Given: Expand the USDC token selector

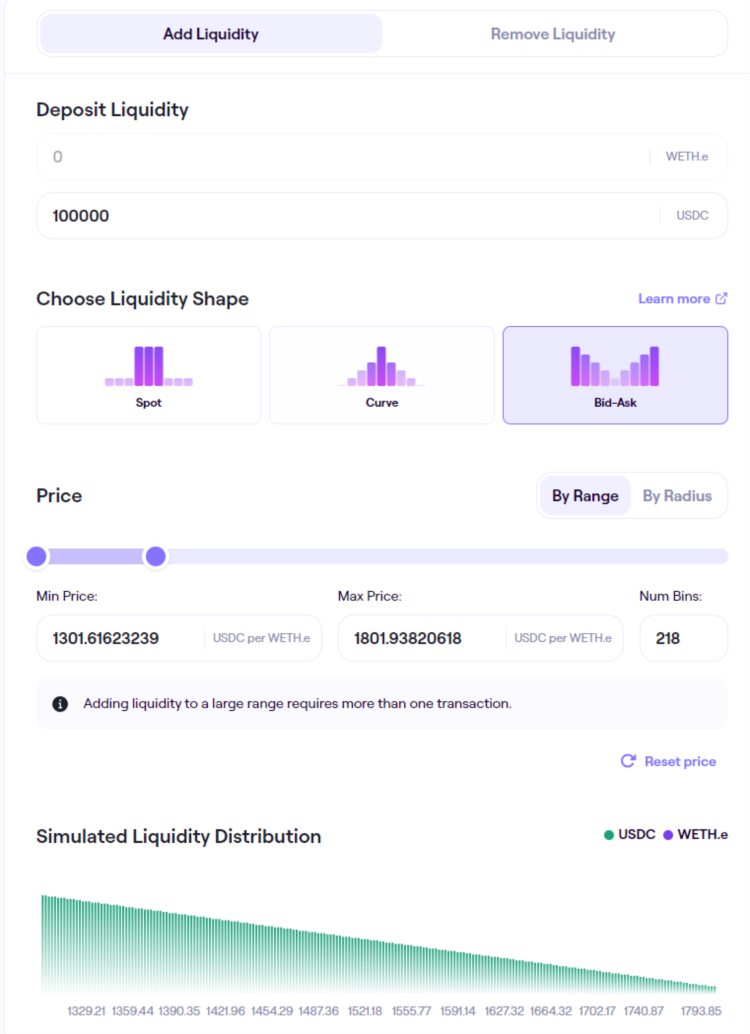Looking at the screenshot, I should [699, 215].
